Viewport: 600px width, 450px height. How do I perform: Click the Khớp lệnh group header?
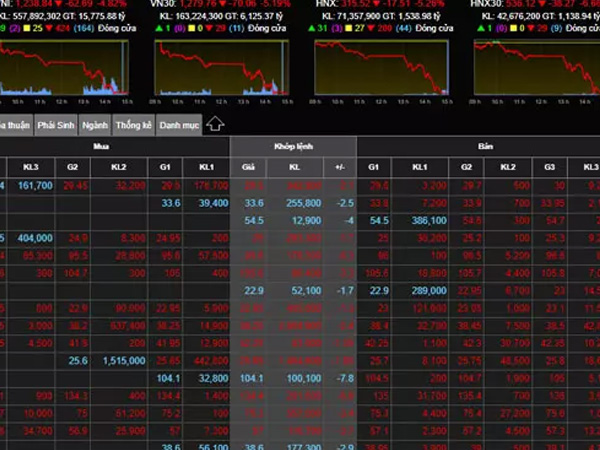coord(293,146)
